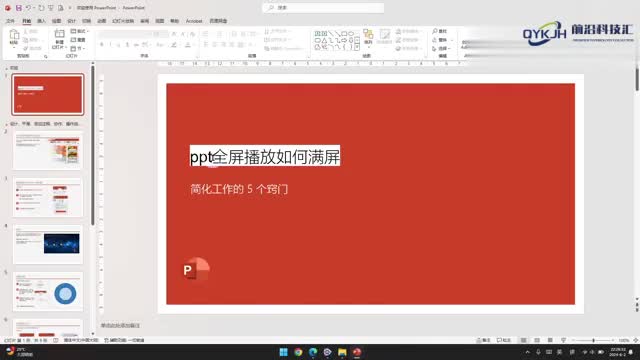Open File Explorer from taskbar
This screenshot has width=640, height=360.
click(x=342, y=352)
